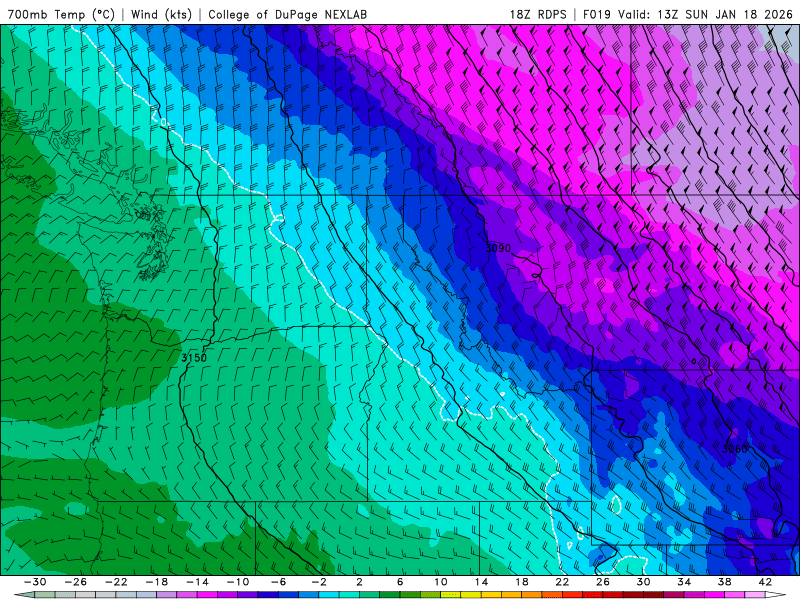This screenshot has height=600, width=800.
Task: Click the 2 value on temperature scale
Action: point(359,582)
